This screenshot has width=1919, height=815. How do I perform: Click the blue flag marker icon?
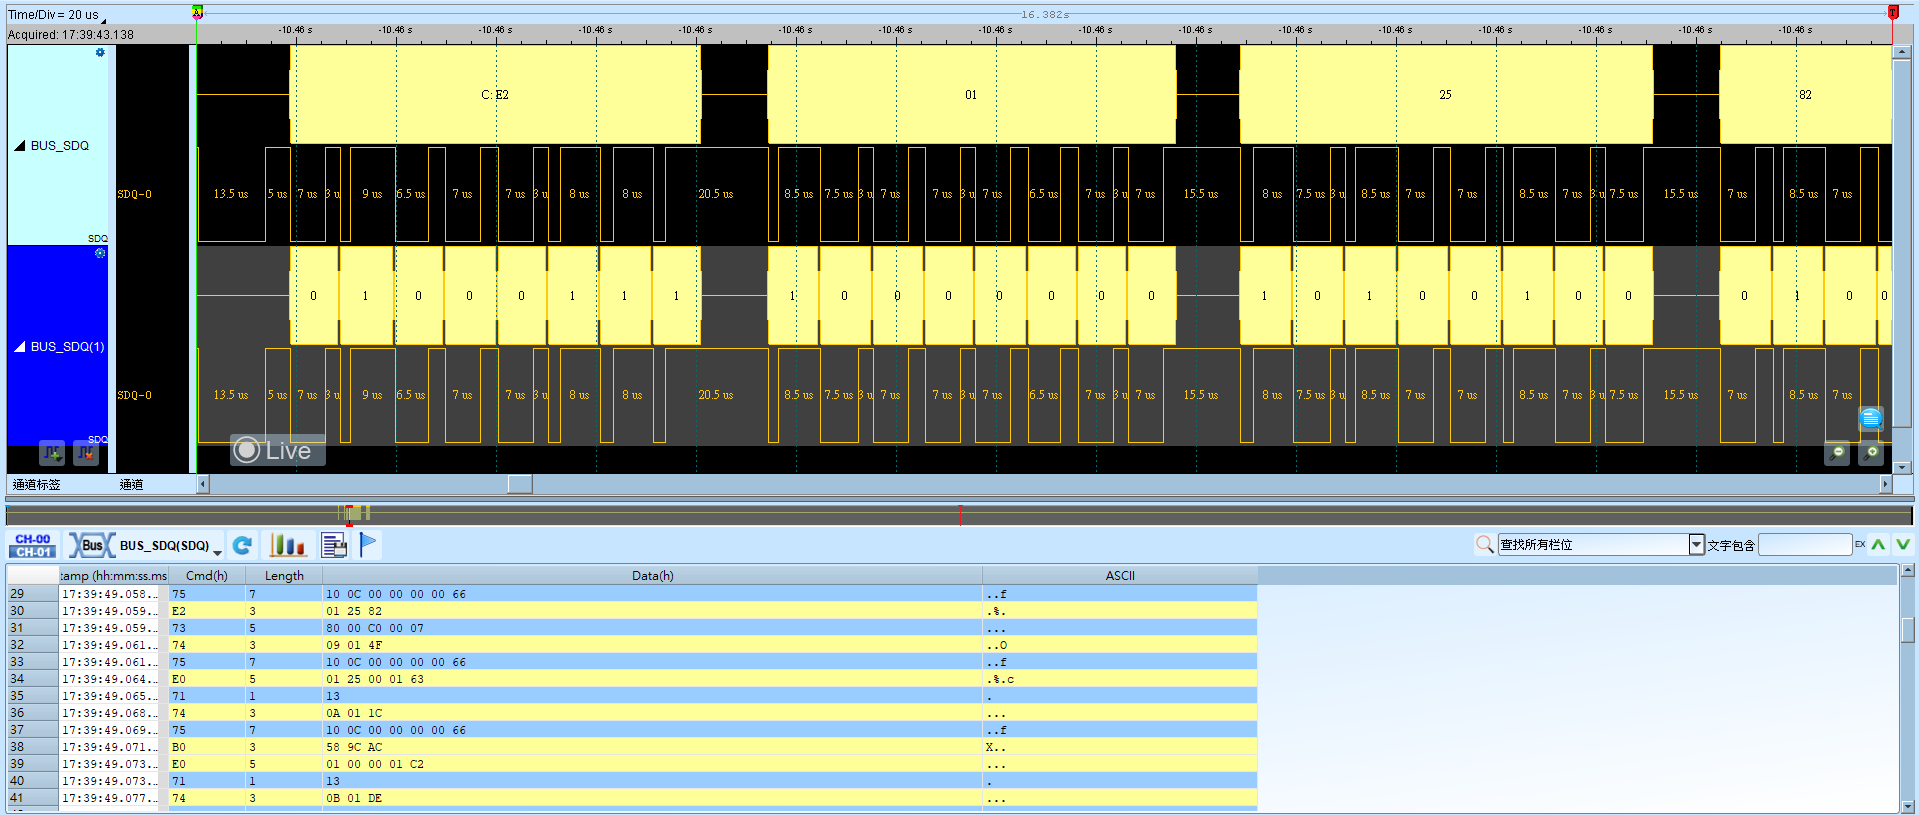pyautogui.click(x=368, y=545)
